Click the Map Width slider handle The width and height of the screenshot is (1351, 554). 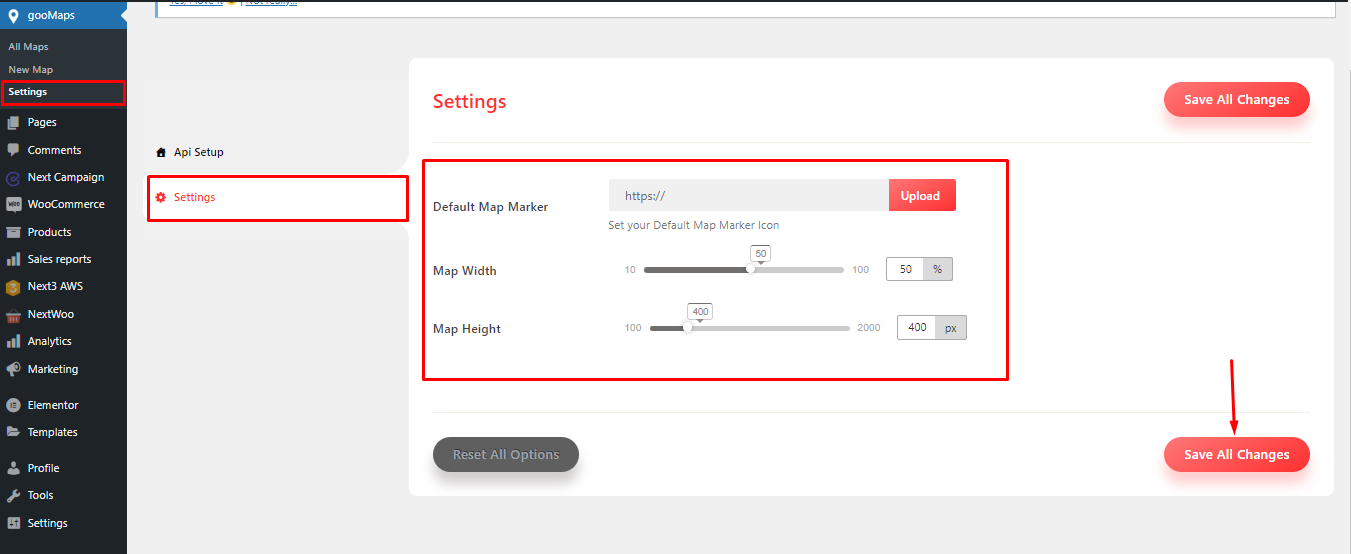tap(751, 269)
